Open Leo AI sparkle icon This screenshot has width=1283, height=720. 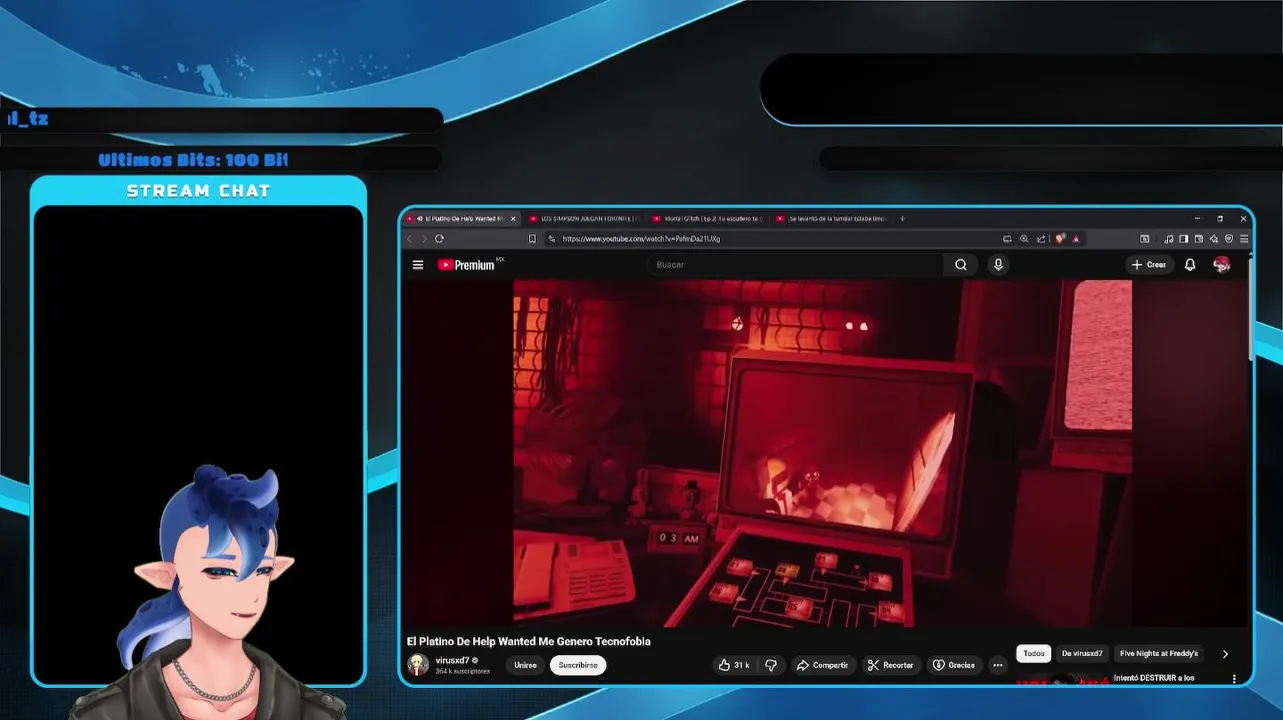1214,239
